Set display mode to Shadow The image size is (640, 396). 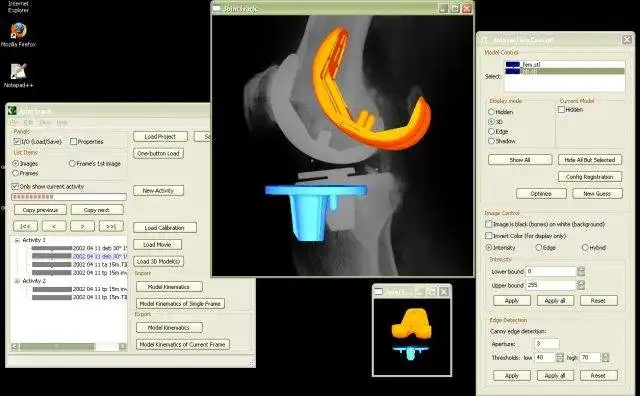click(491, 141)
